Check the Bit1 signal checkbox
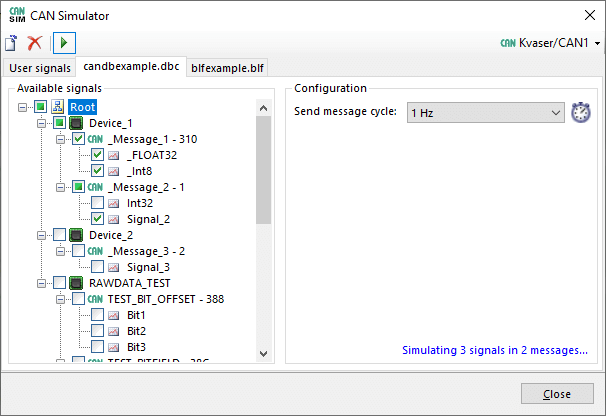Screen dimensions: 606x416 98,314
